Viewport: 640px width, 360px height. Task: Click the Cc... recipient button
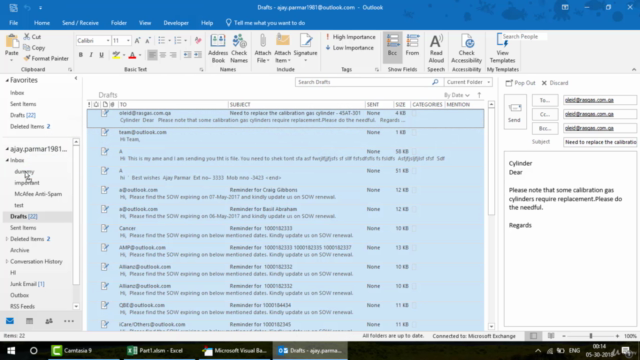tap(545, 114)
